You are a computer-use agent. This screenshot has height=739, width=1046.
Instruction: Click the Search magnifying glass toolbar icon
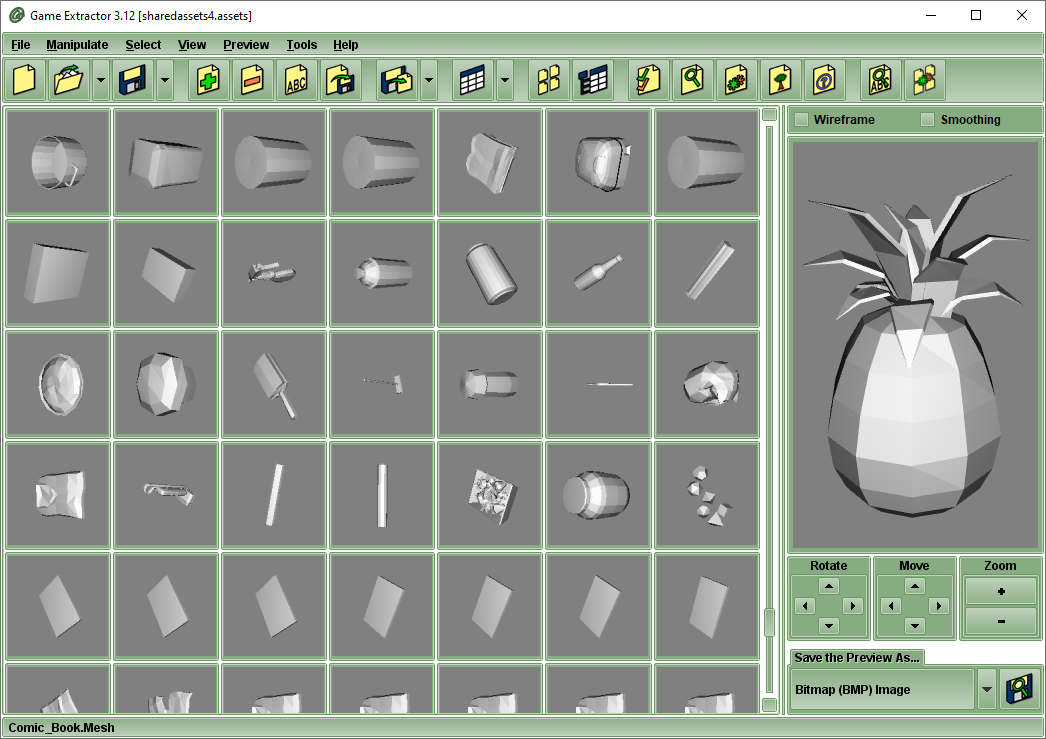(692, 80)
